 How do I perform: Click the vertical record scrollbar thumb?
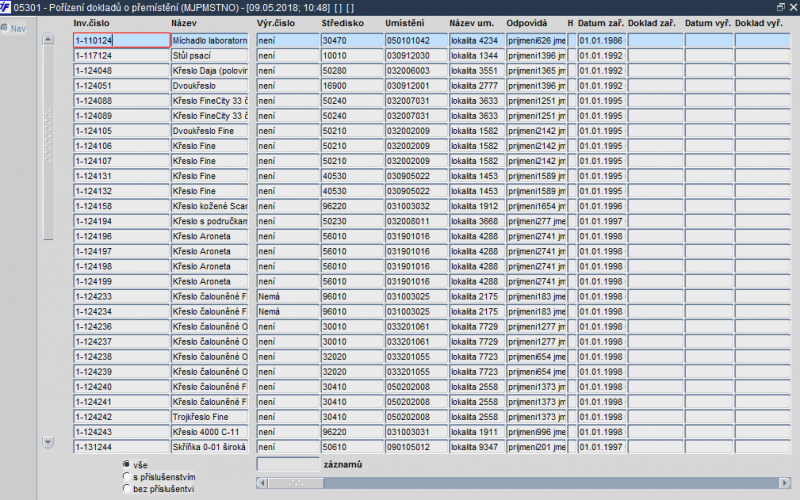coord(48,142)
